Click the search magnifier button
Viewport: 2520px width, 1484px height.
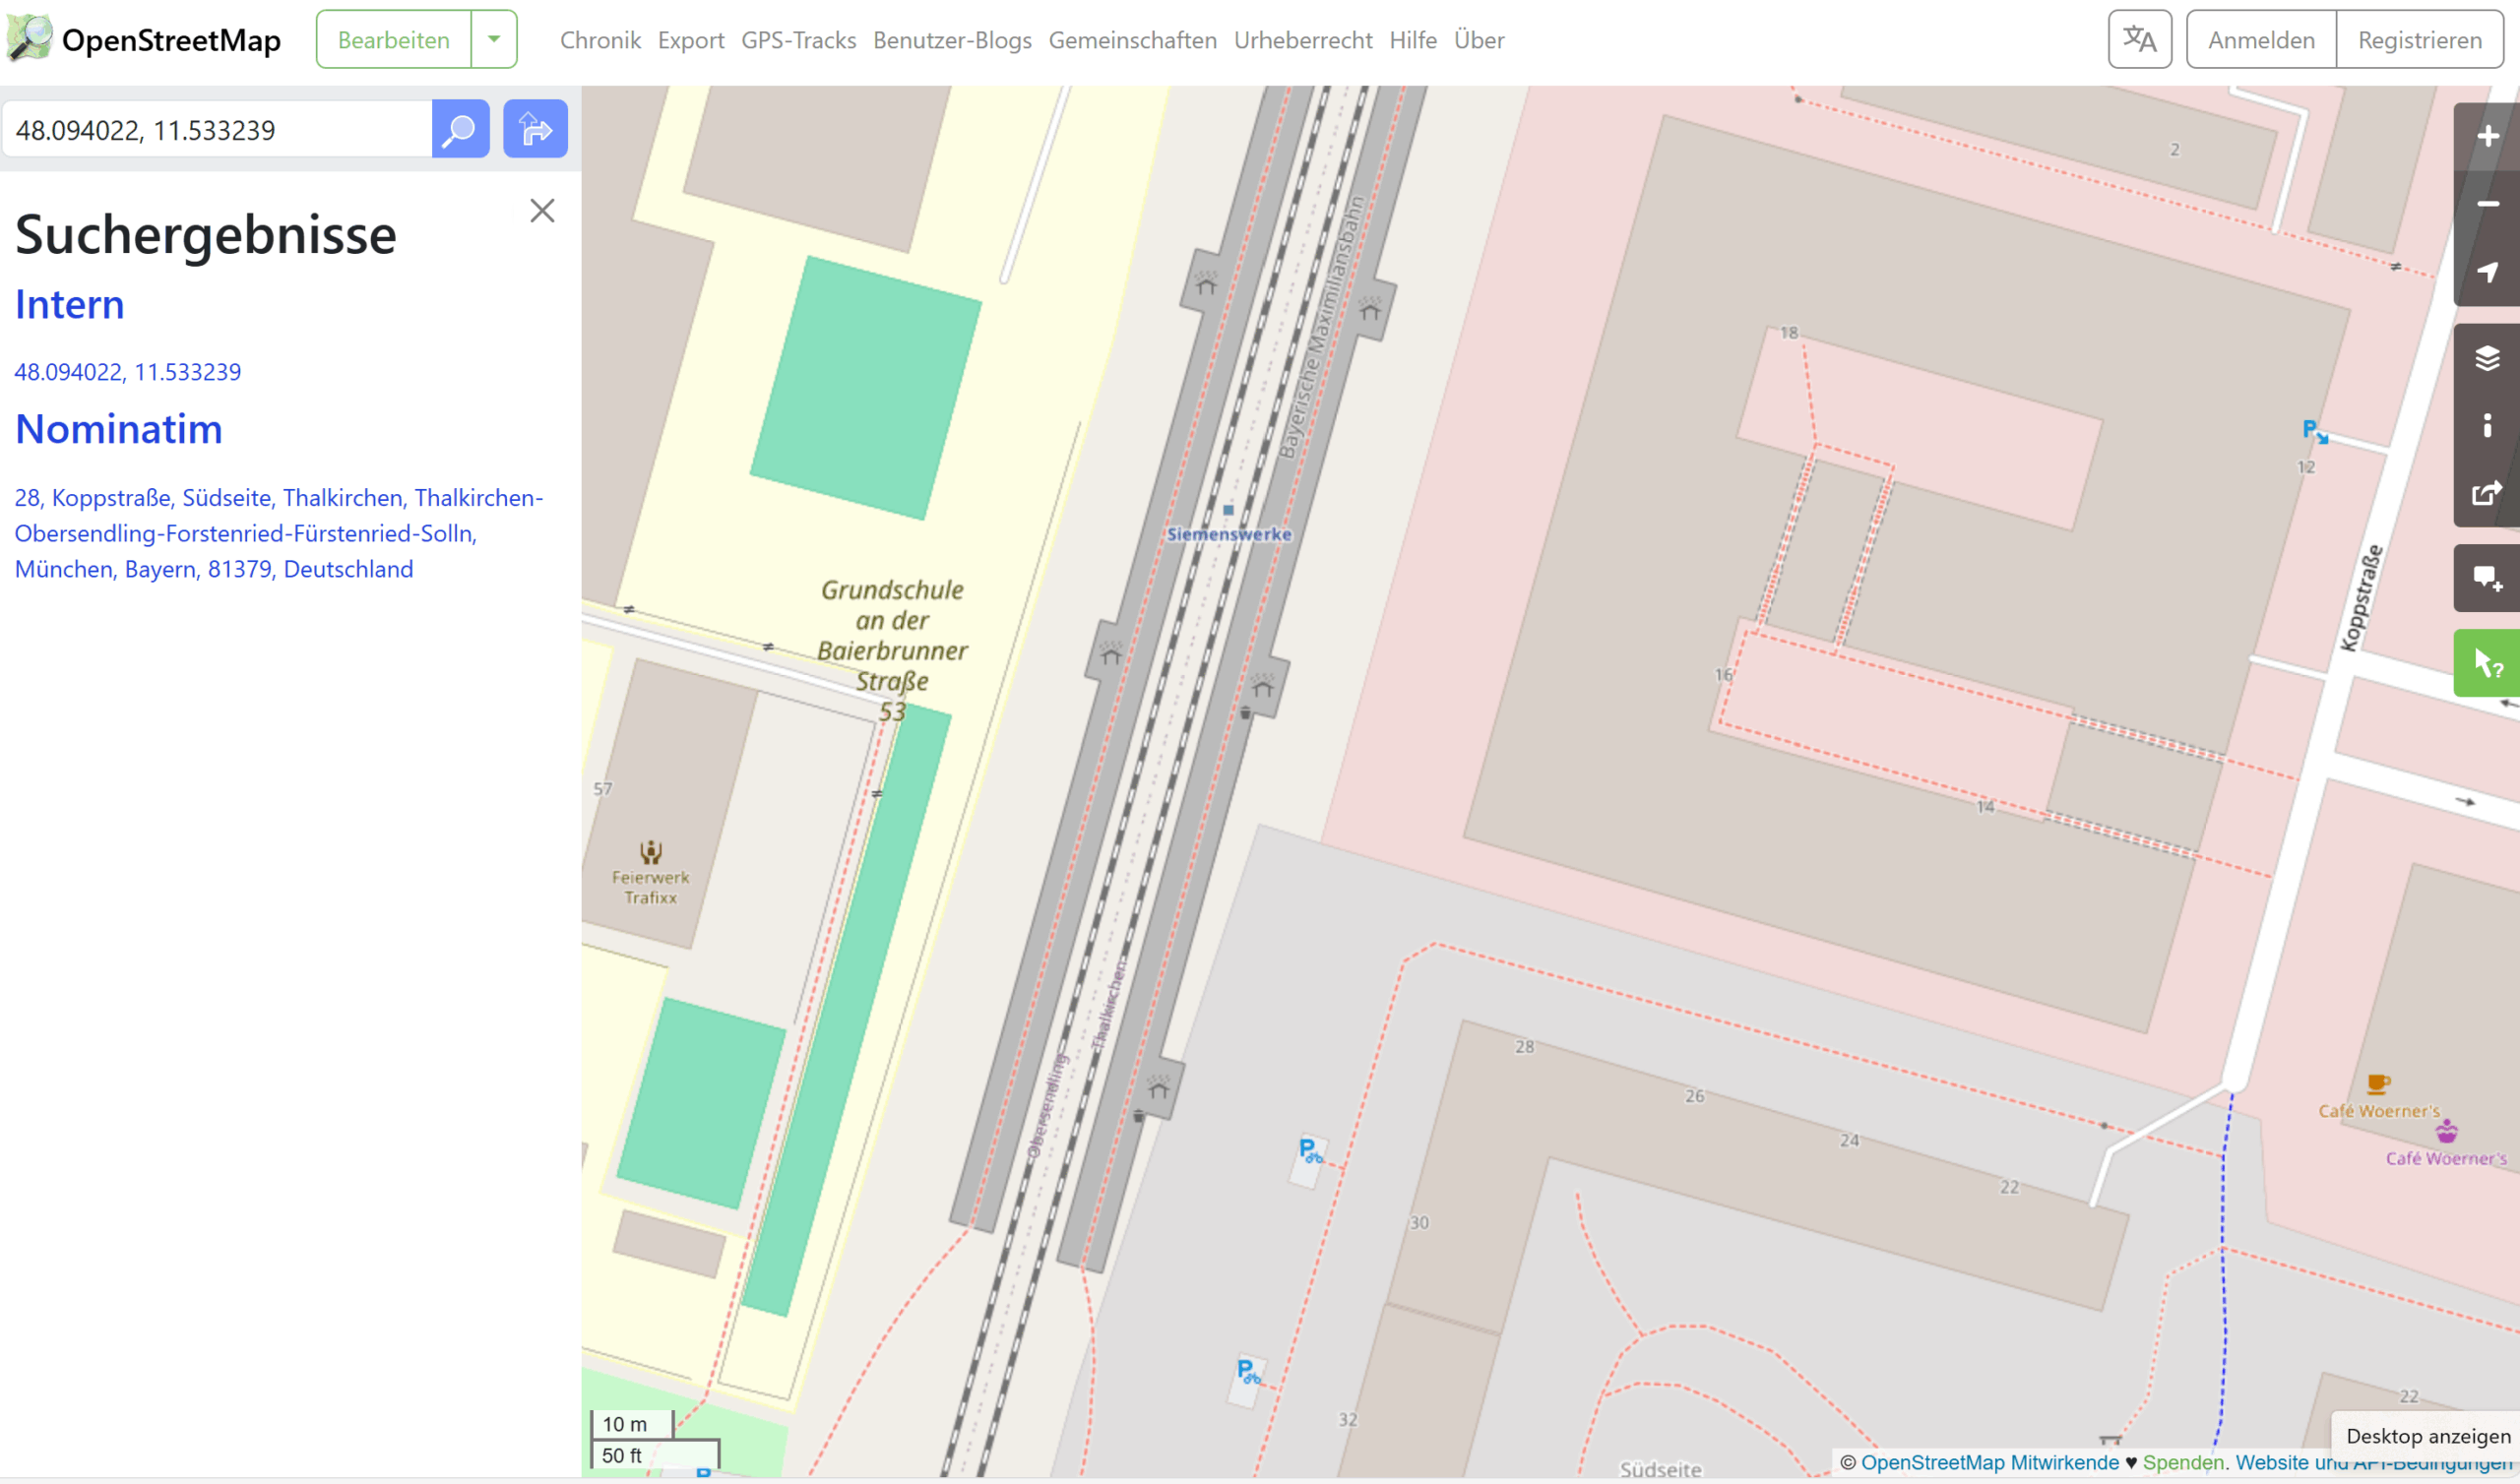(460, 129)
